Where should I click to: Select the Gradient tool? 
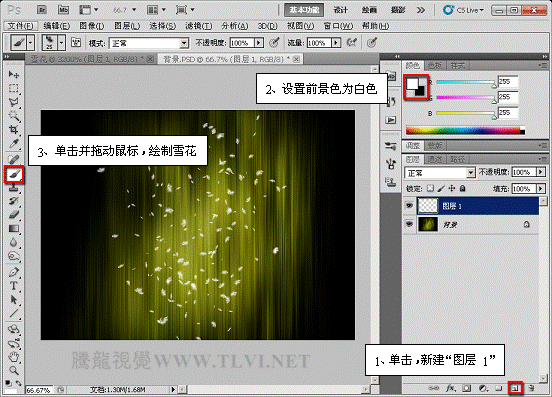14,229
